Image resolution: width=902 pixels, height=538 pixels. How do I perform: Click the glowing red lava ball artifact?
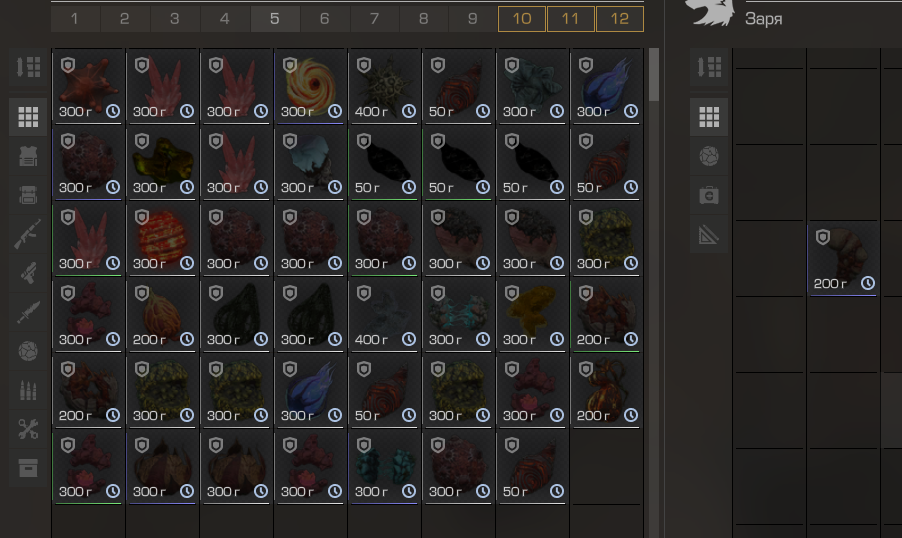click(x=163, y=238)
